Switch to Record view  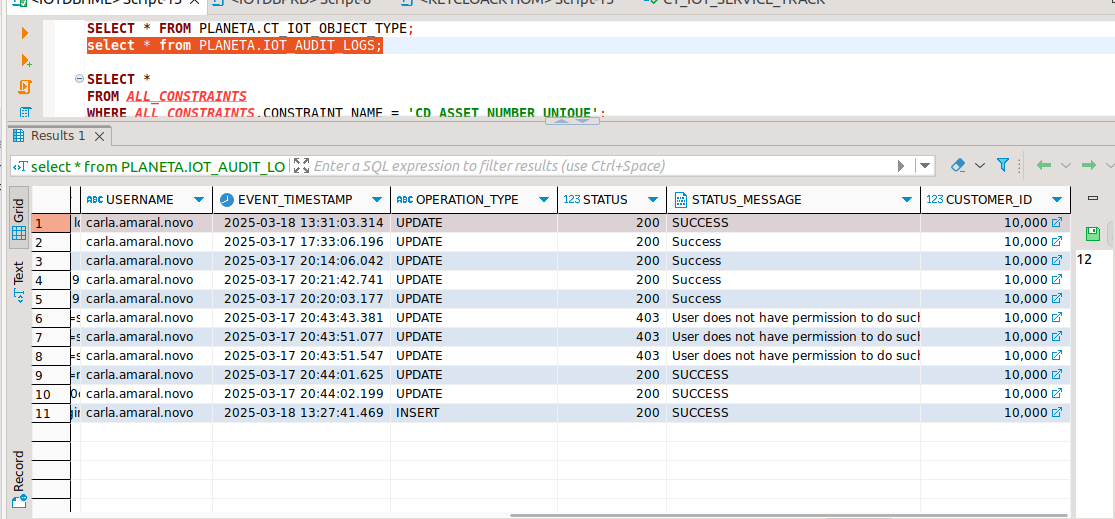(18, 480)
